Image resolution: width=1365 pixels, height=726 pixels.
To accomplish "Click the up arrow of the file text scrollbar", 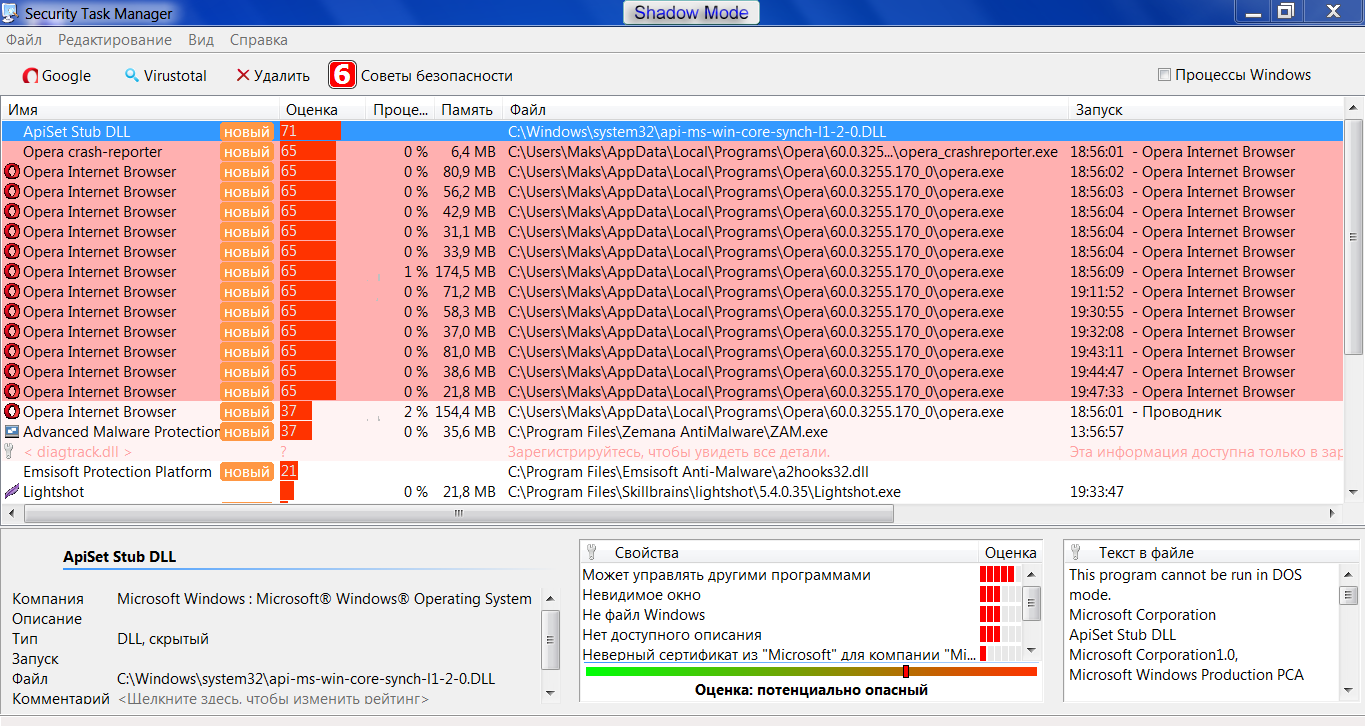I will click(1349, 573).
